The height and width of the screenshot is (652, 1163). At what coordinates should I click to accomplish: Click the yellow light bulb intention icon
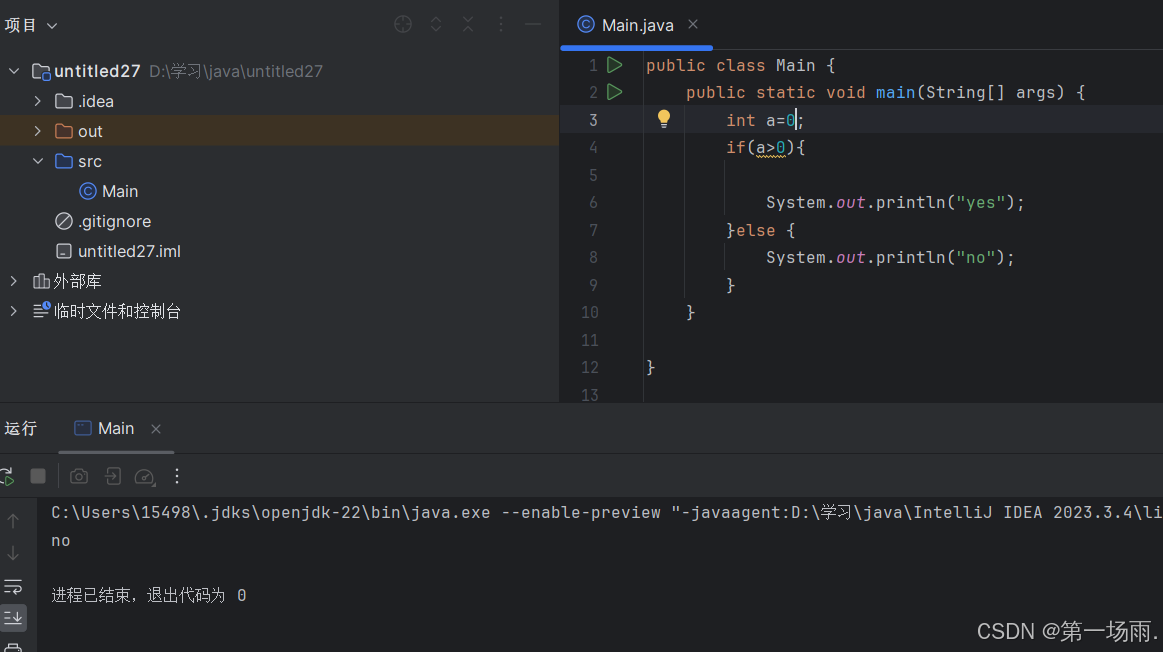tap(664, 119)
